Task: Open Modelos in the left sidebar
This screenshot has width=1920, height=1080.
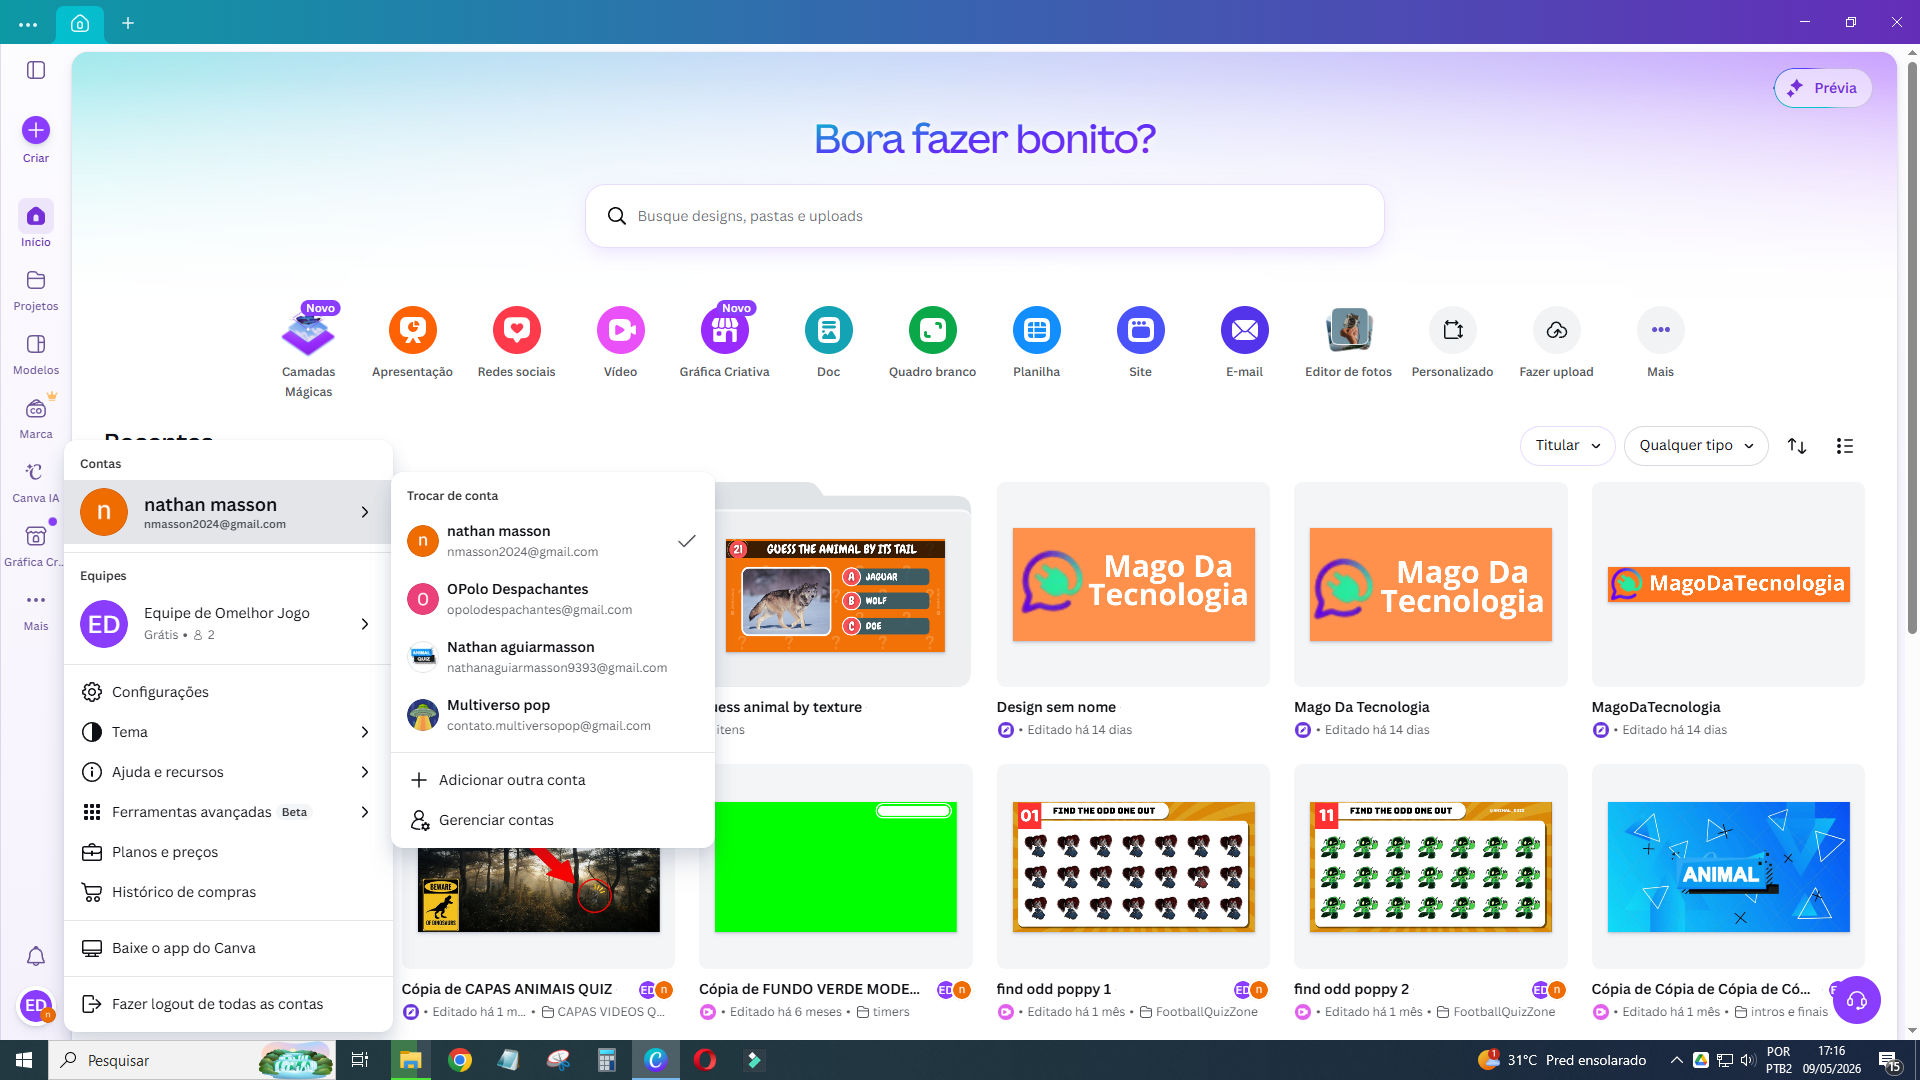Action: 36,354
